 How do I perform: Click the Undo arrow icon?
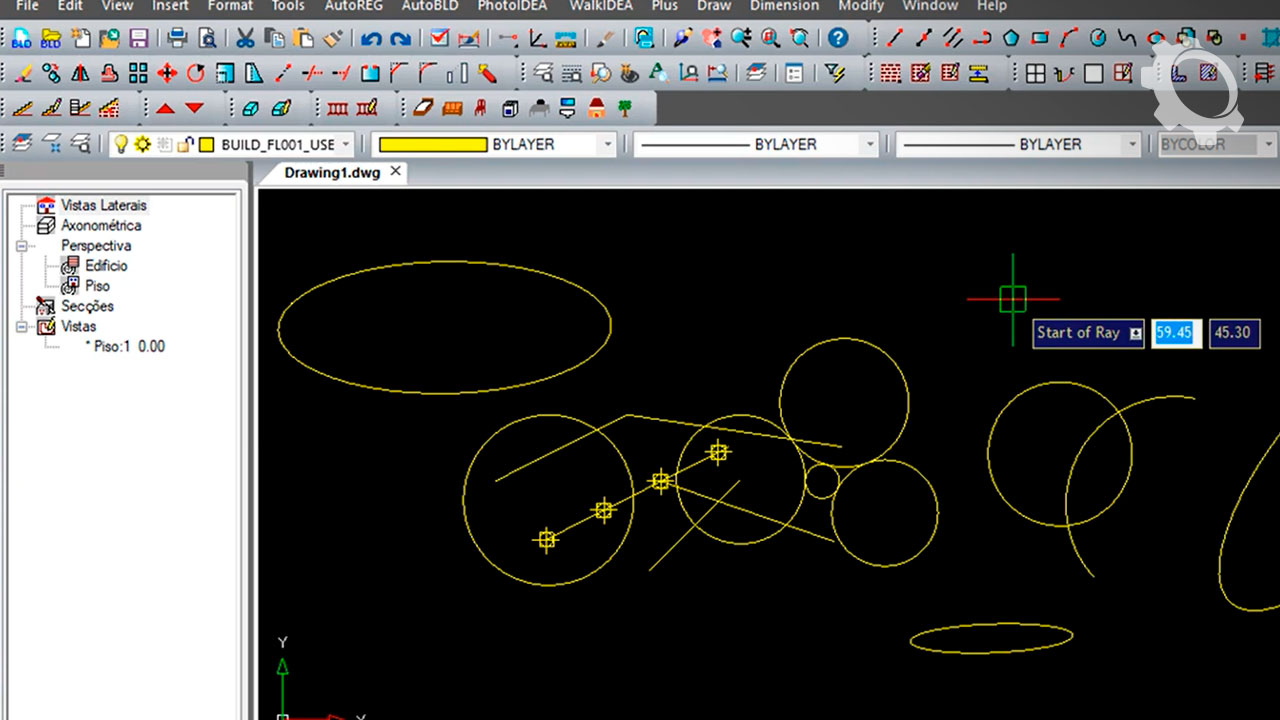[372, 39]
